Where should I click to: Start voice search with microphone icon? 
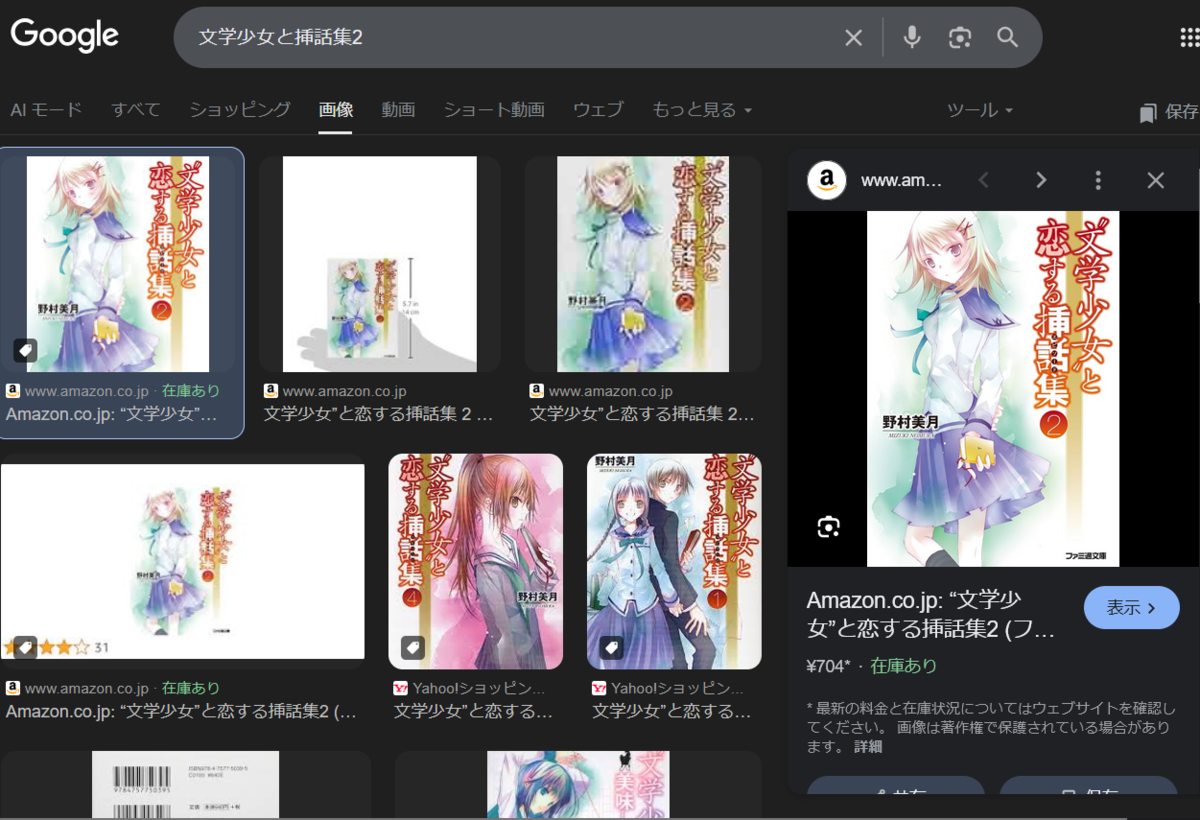coord(911,38)
